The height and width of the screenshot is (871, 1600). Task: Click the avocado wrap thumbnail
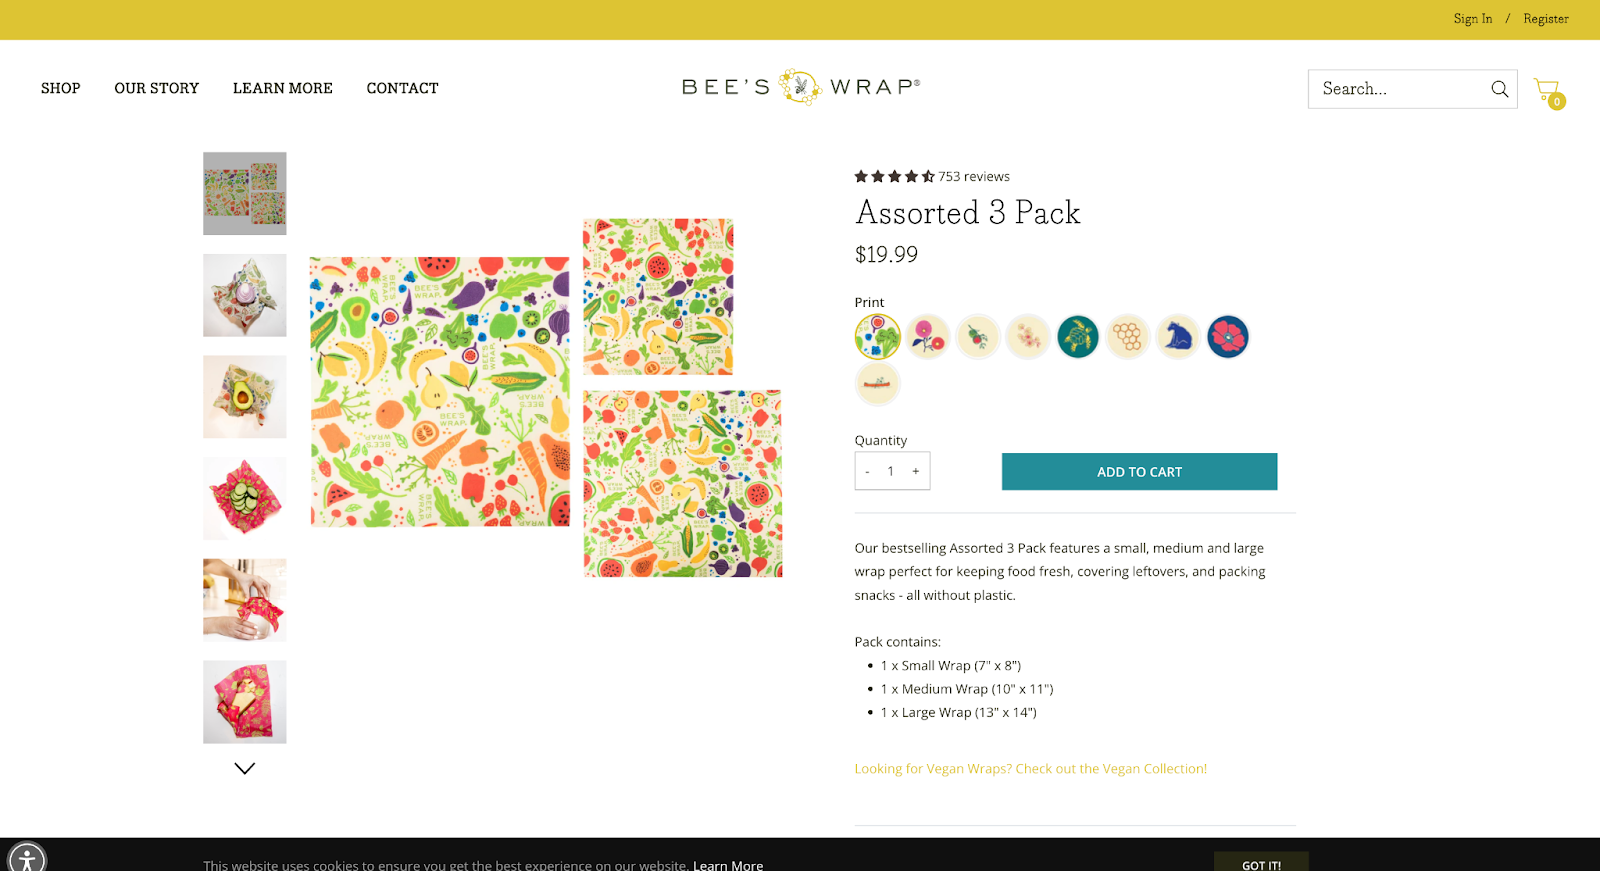244,397
